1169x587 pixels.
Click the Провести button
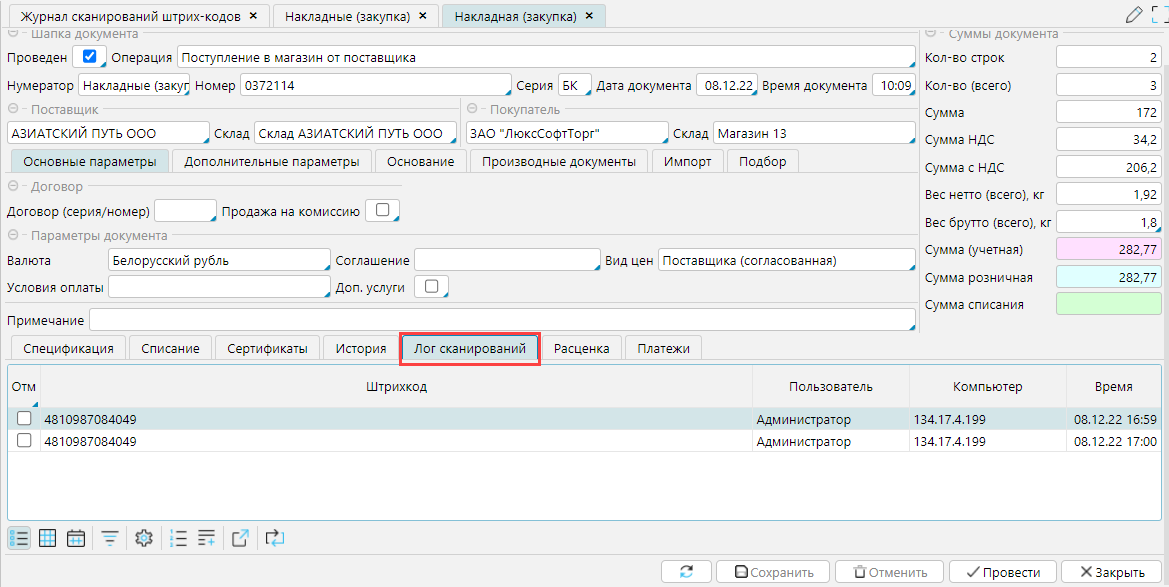(x=1001, y=572)
